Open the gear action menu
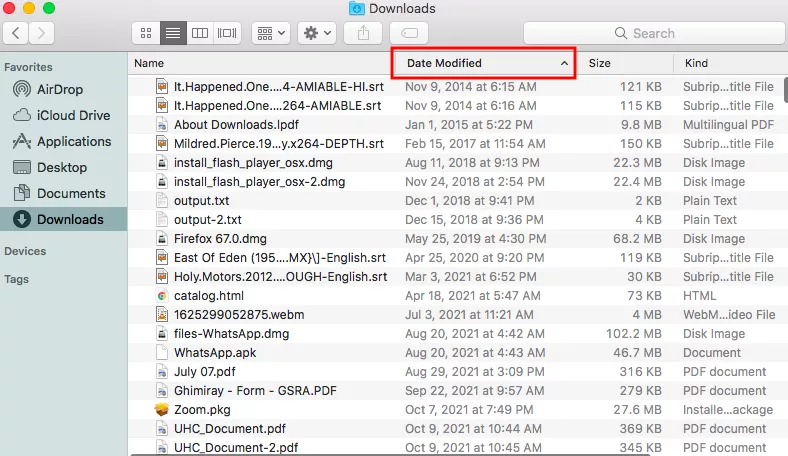Viewport: 788px width, 456px height. coord(317,33)
